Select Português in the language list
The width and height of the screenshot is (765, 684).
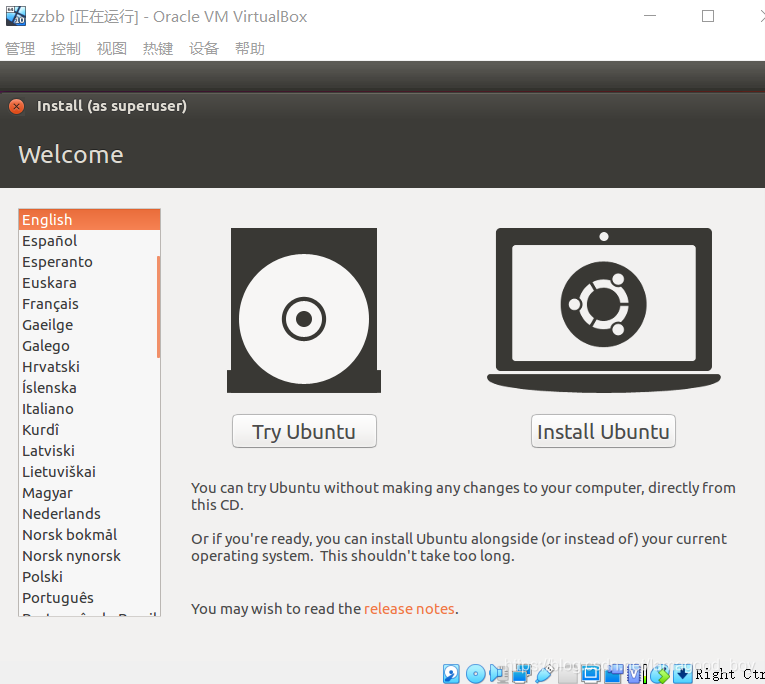pos(89,597)
